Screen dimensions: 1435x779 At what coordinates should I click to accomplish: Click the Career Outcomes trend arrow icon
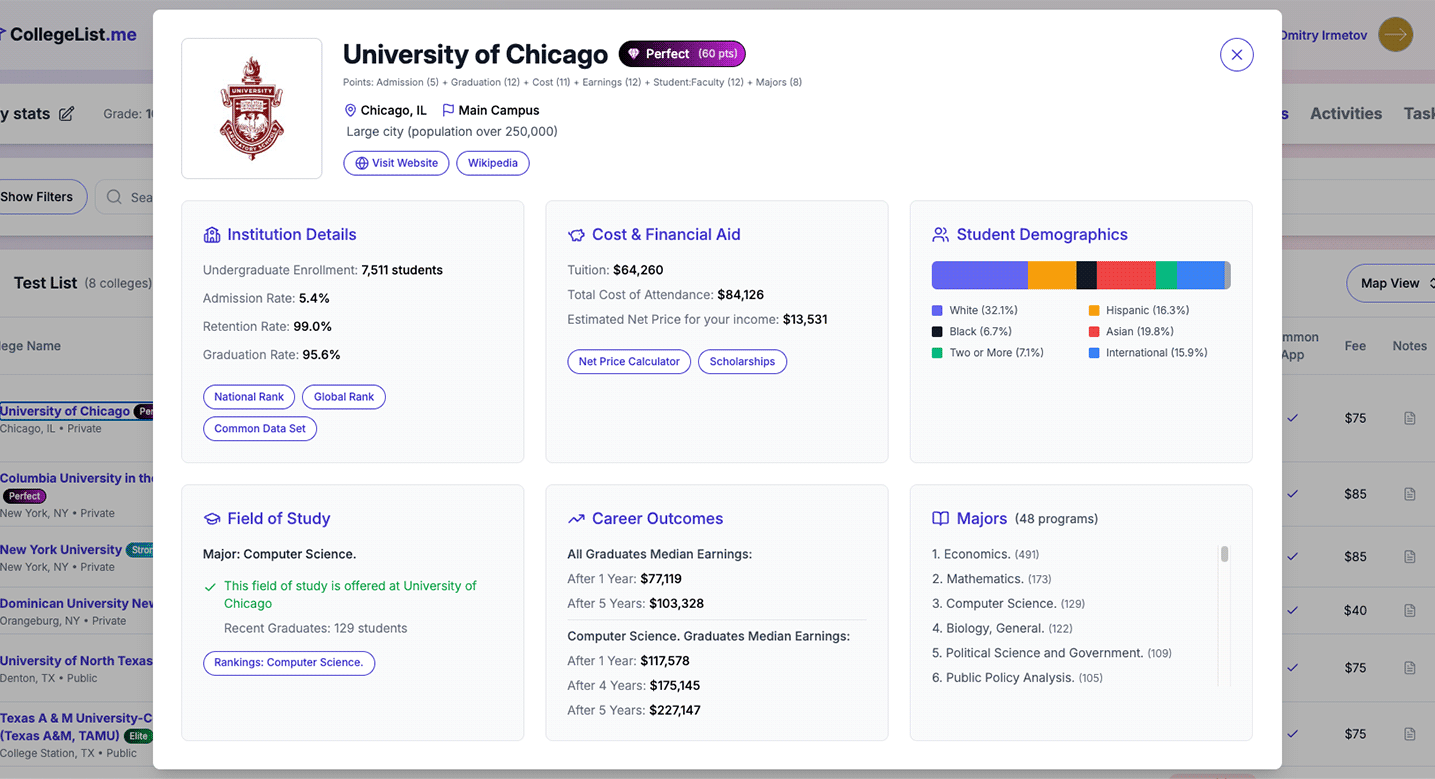tap(576, 519)
